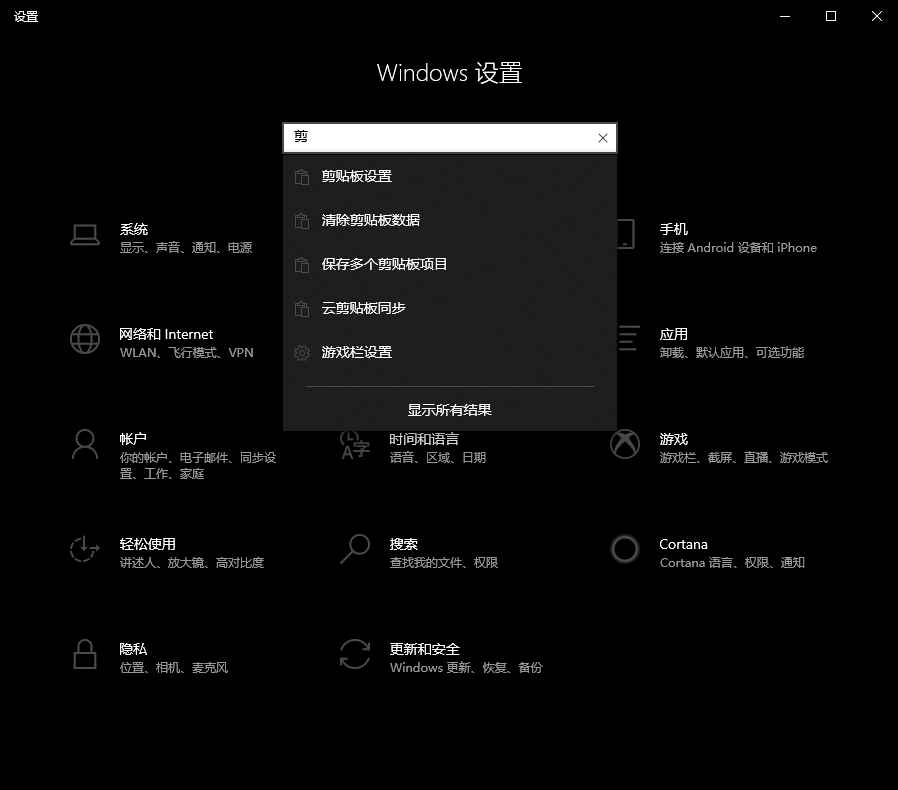Click the 时间和语言 language icon

pos(355,446)
